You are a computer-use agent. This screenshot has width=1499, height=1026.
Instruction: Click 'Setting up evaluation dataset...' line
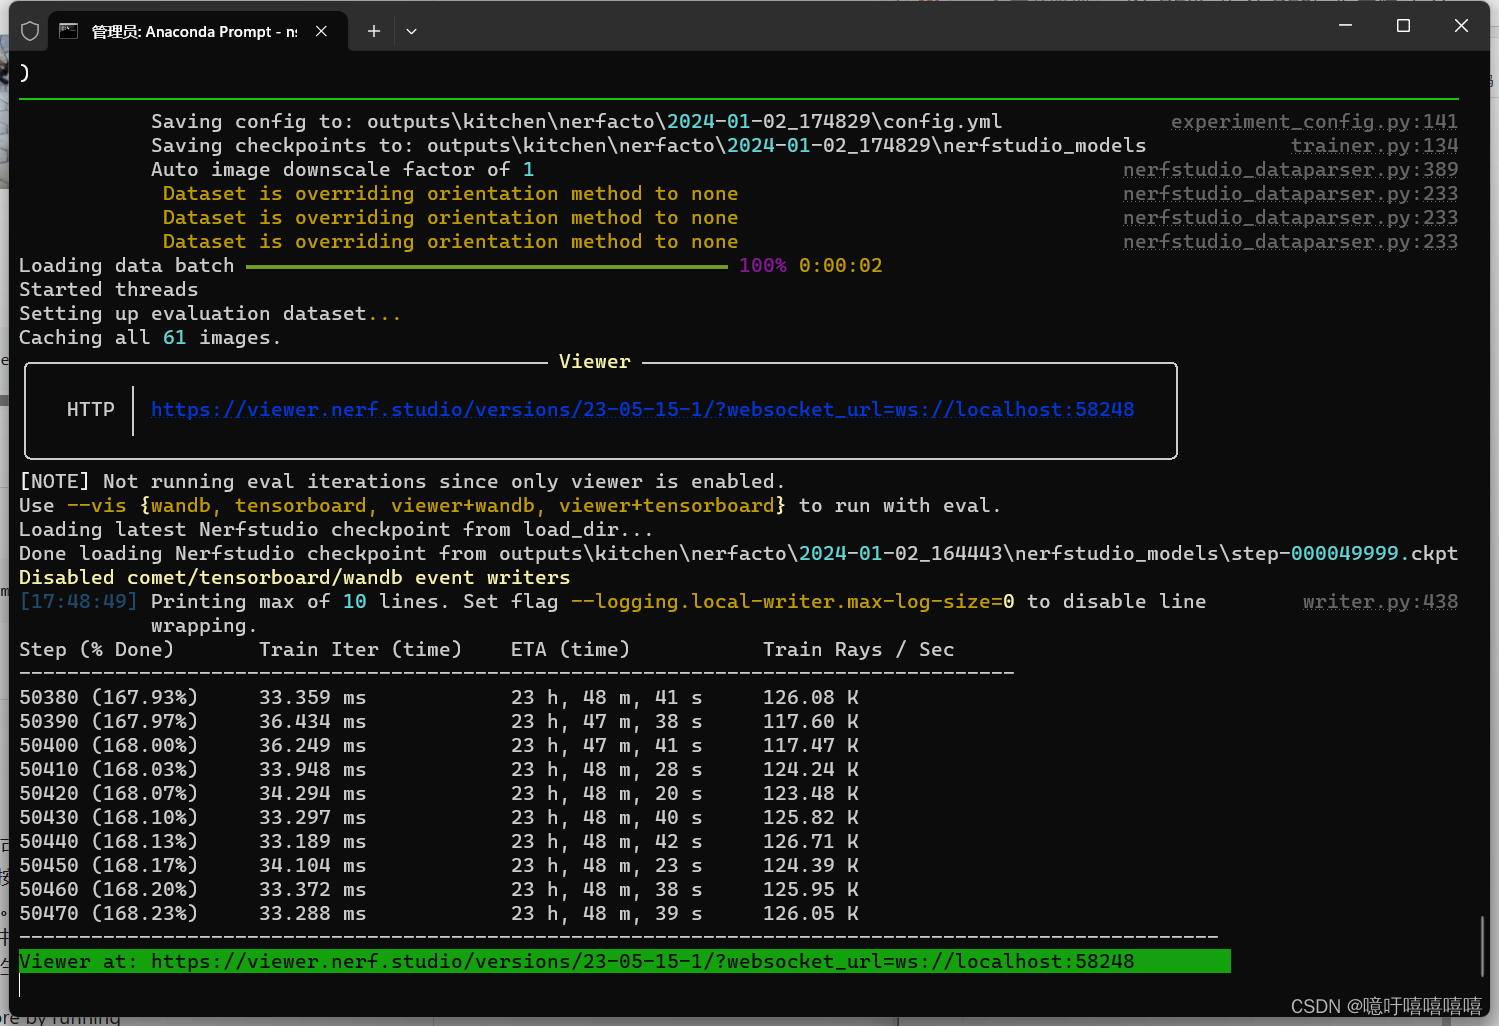(210, 313)
